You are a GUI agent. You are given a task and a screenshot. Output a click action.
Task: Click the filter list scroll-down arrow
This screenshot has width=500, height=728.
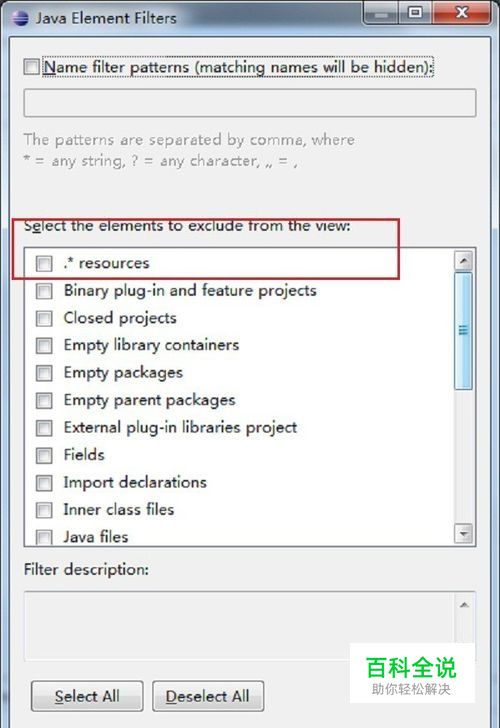464,533
